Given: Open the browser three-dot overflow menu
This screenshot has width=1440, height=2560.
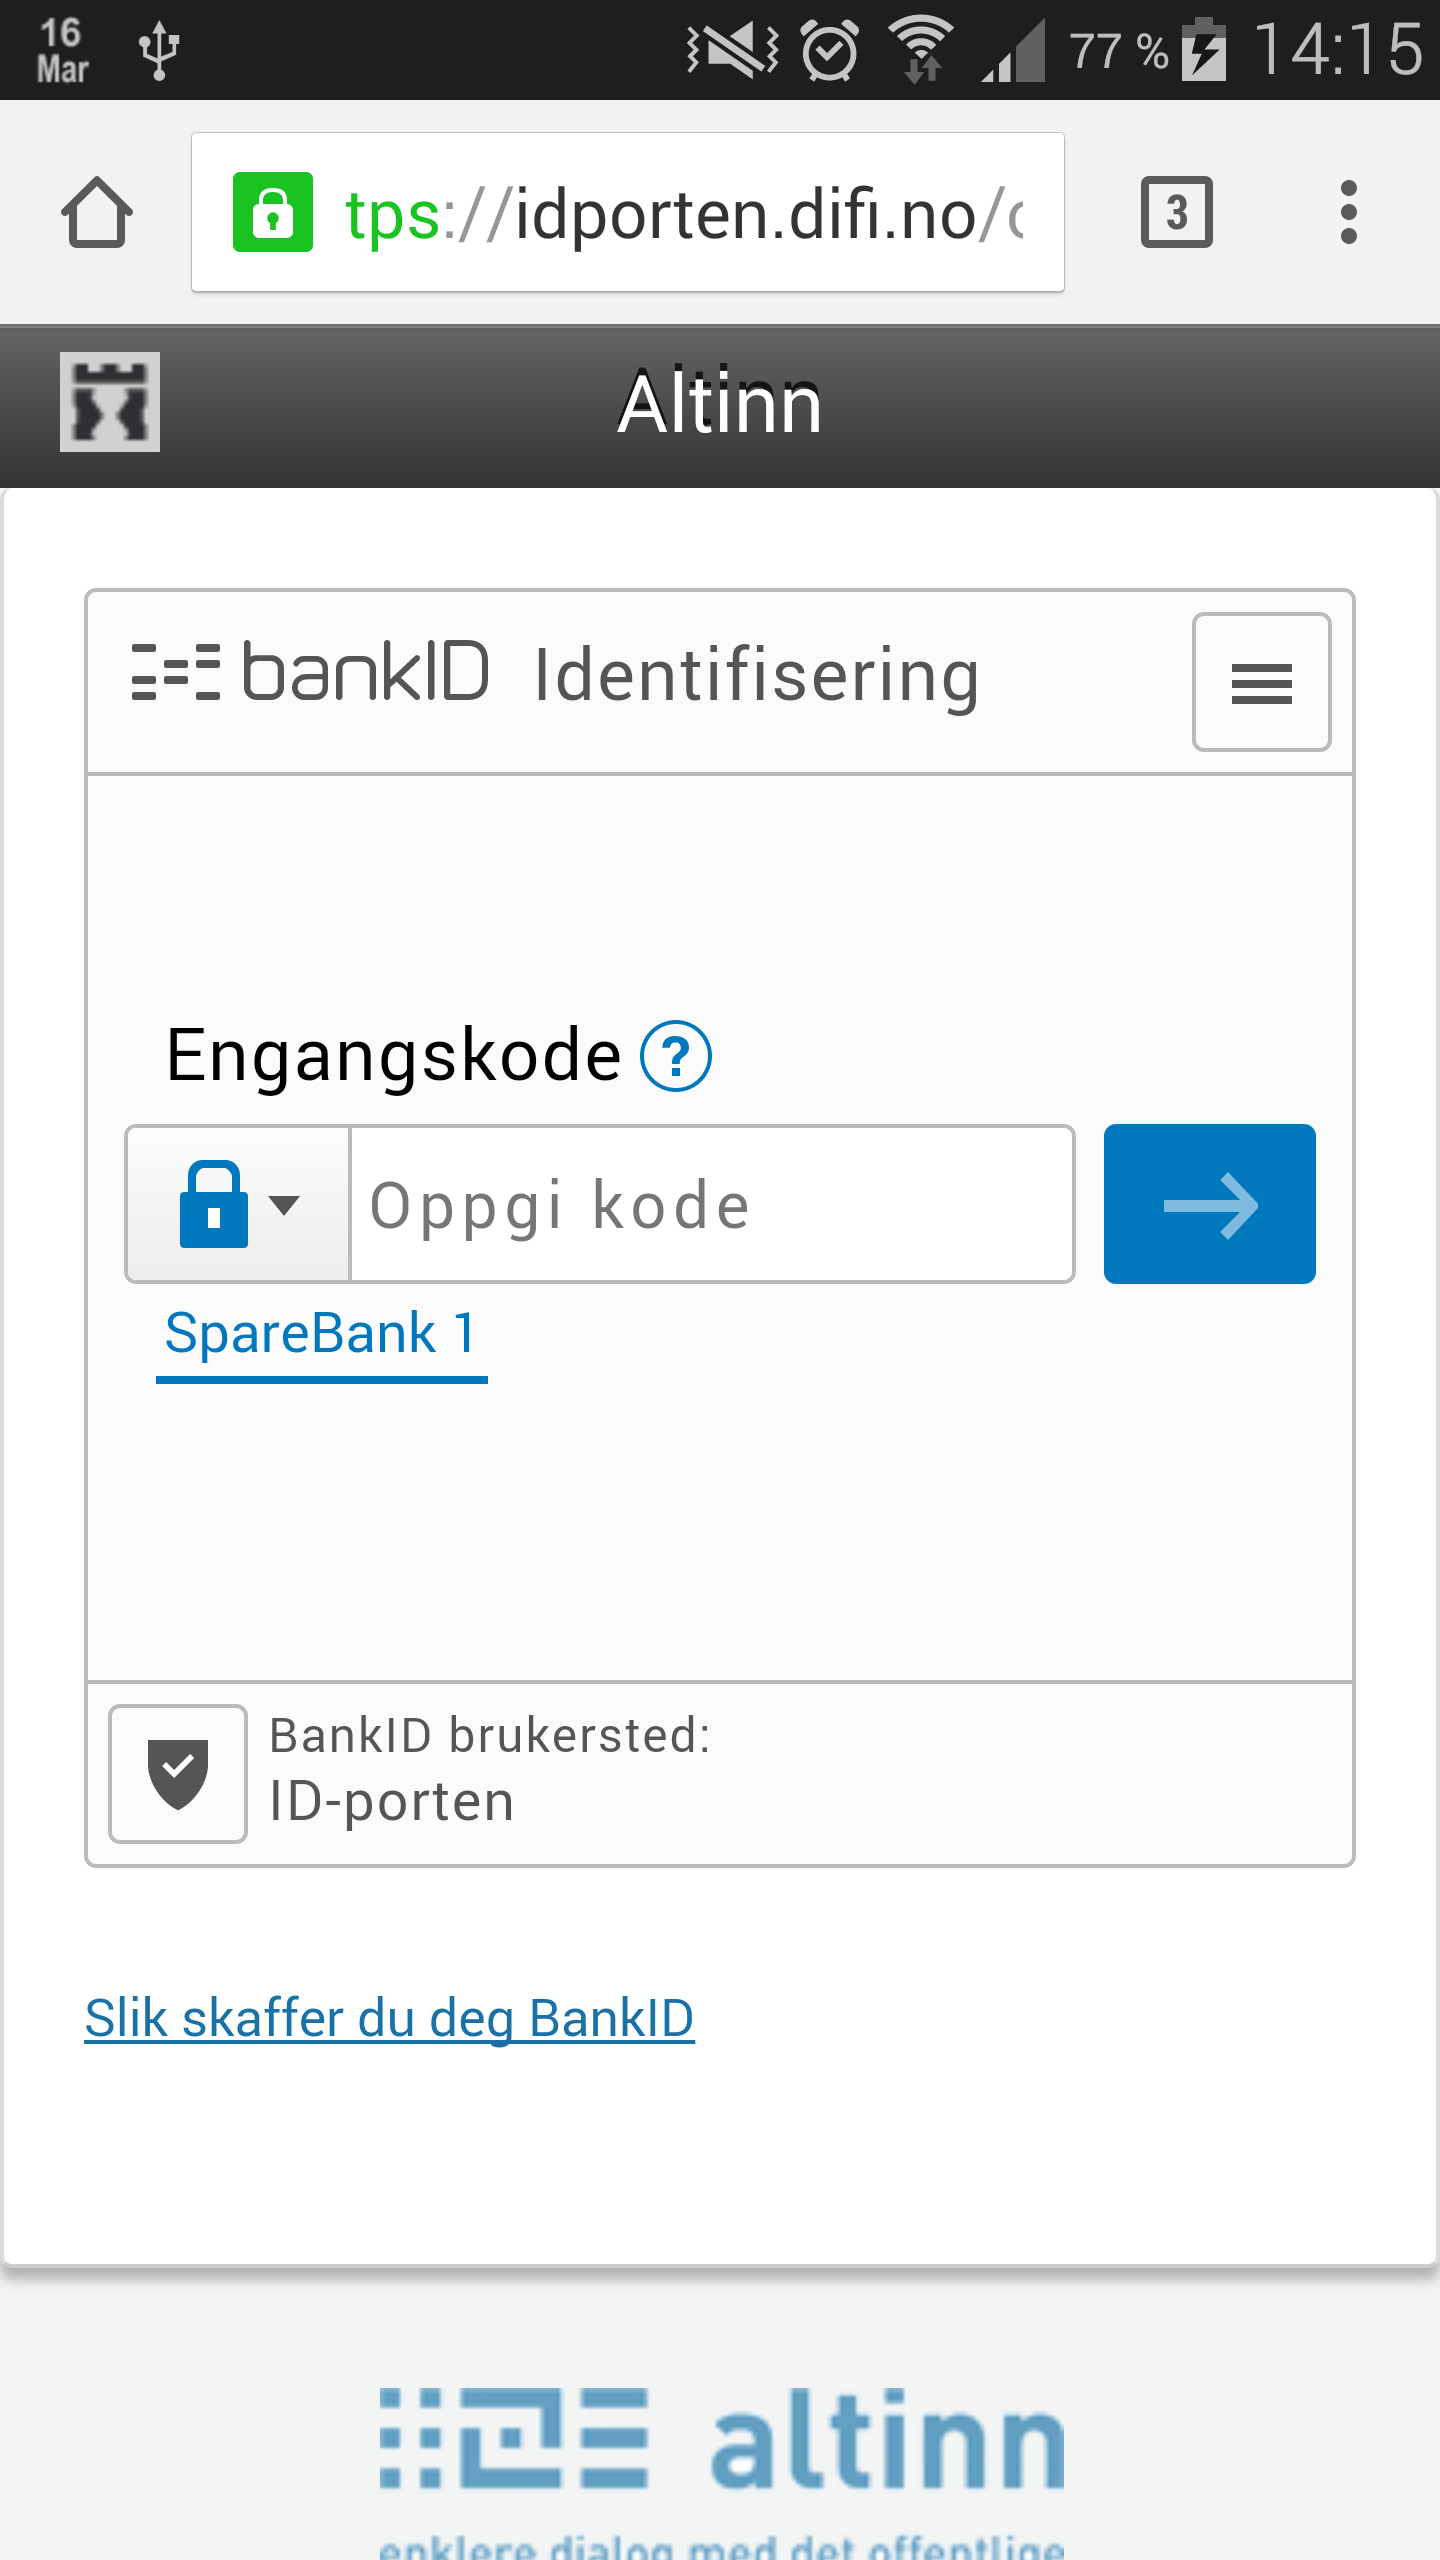Looking at the screenshot, I should pyautogui.click(x=1348, y=212).
